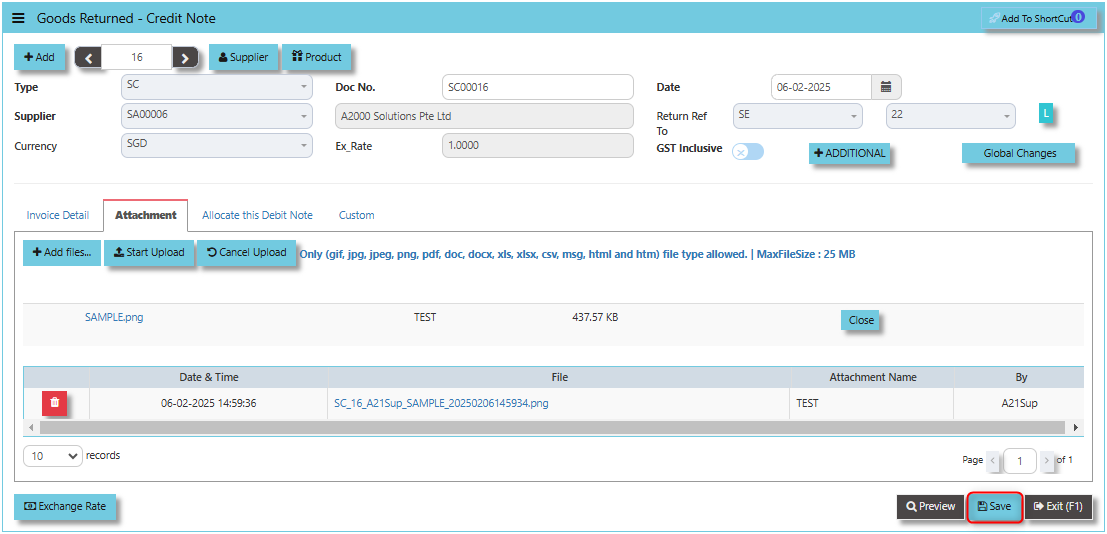The height and width of the screenshot is (534, 1107).
Task: Switch to the Invoice Detail tab
Action: (58, 215)
